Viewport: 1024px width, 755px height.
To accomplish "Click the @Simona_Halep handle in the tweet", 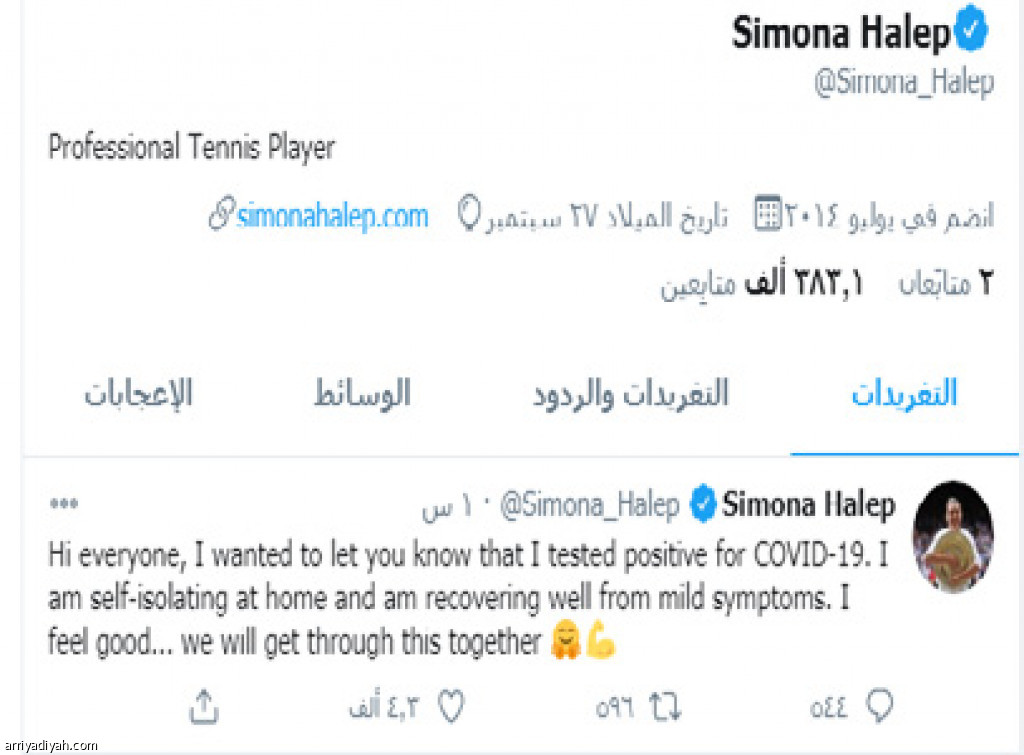I will [x=589, y=506].
